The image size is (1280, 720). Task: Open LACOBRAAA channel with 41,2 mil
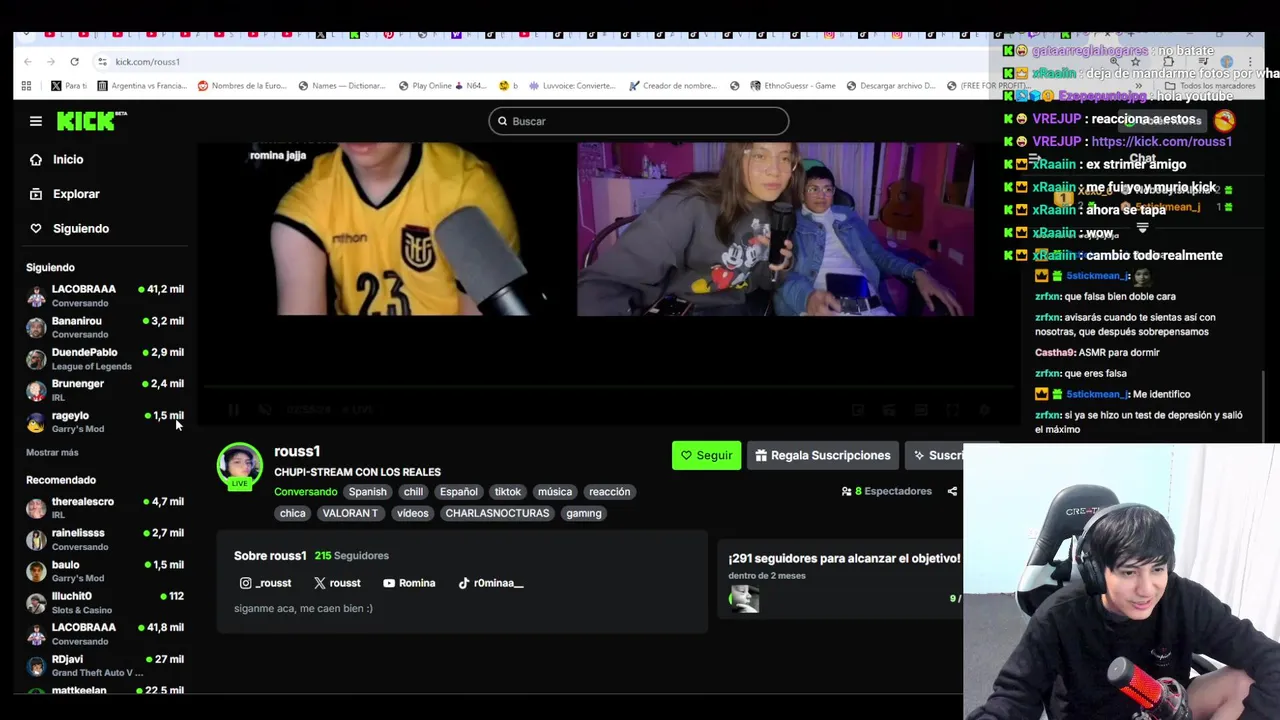tap(104, 296)
